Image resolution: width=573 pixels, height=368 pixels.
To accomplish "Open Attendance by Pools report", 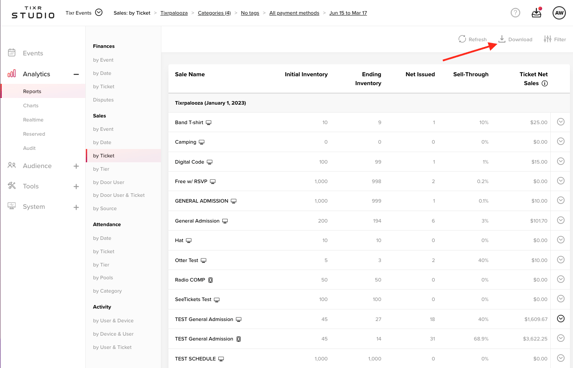I will click(x=103, y=278).
